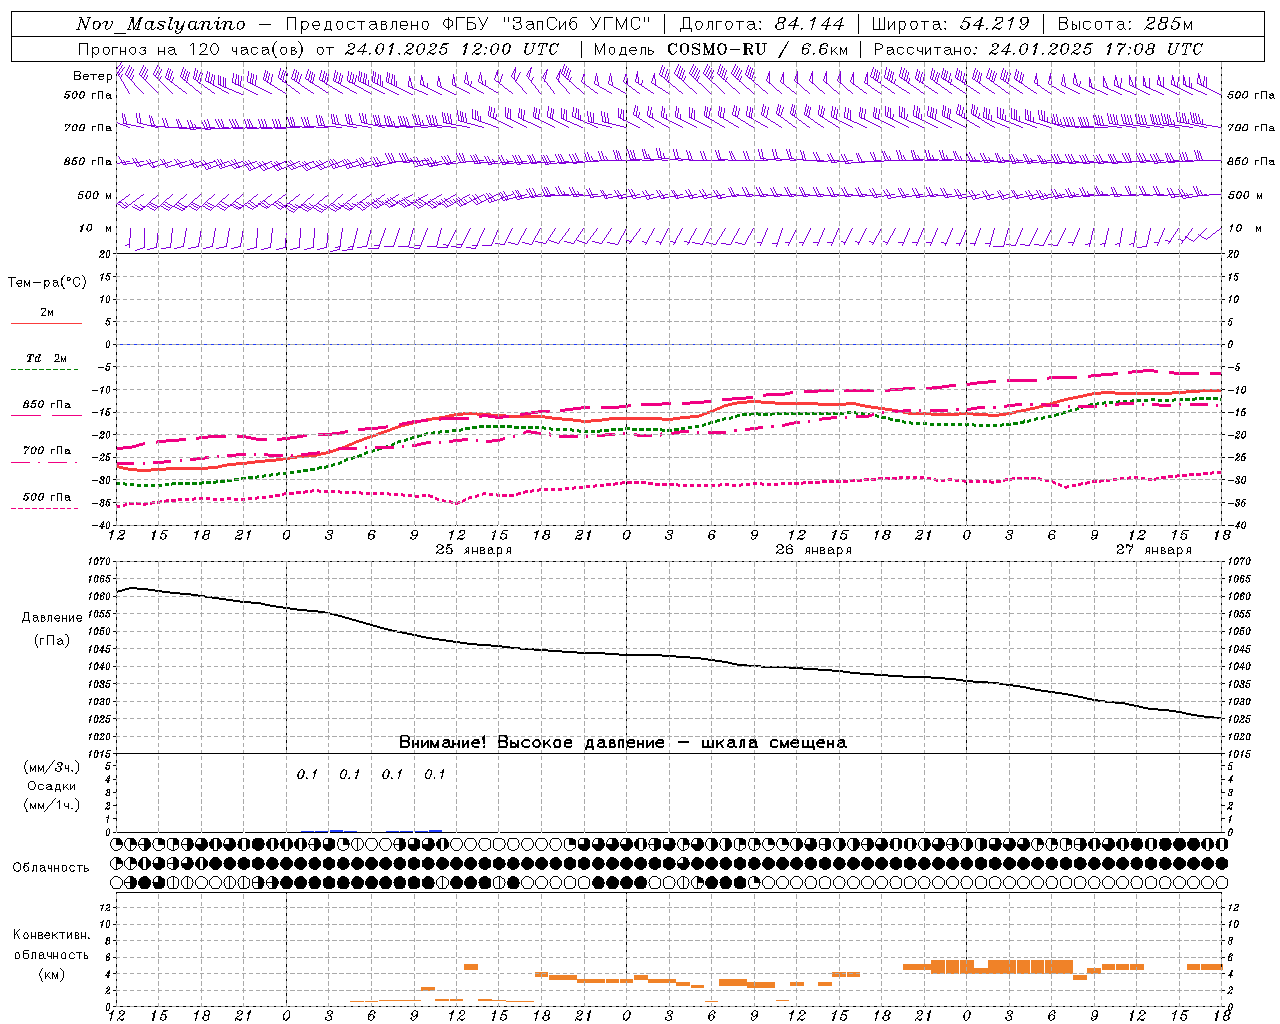Click the Облачность cloudiness label
Image resolution: width=1280 pixels, height=1024 pixels.
point(51,868)
